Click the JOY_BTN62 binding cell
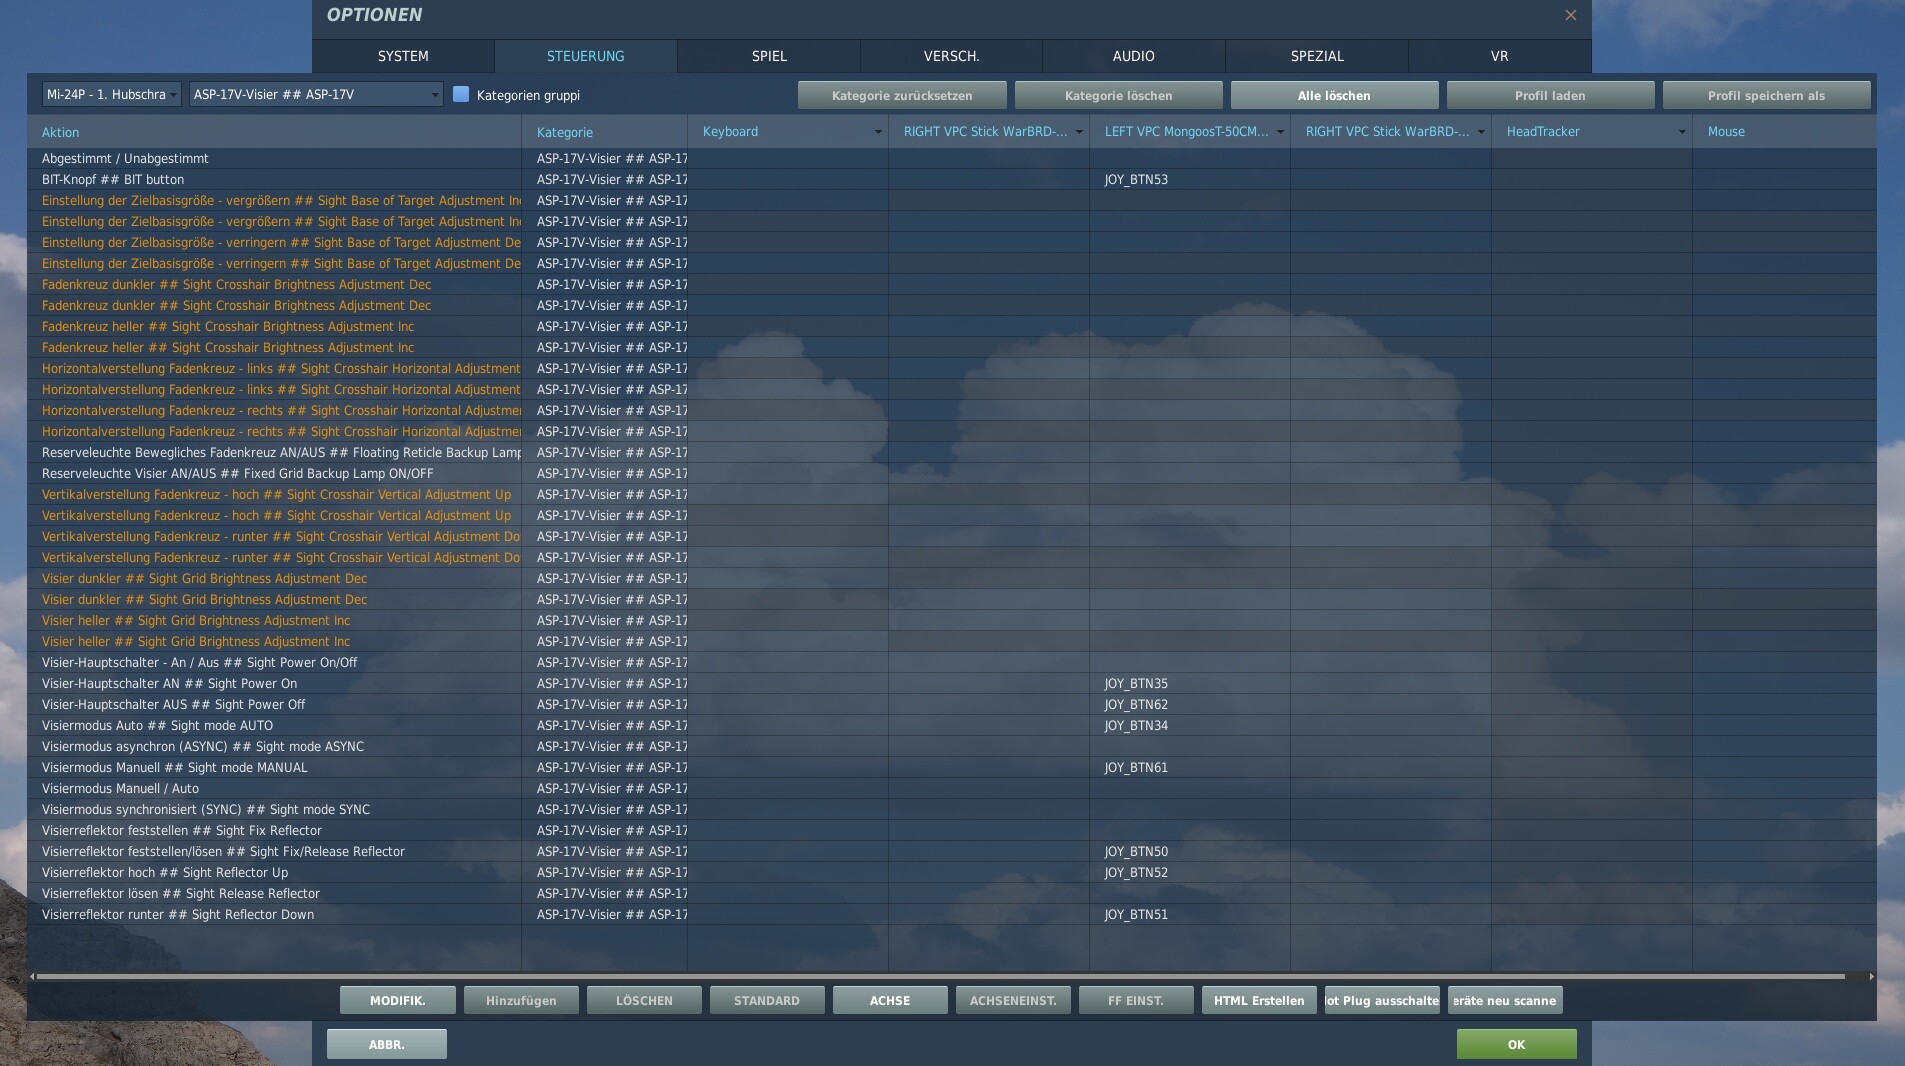This screenshot has height=1066, width=1905. pos(1190,705)
